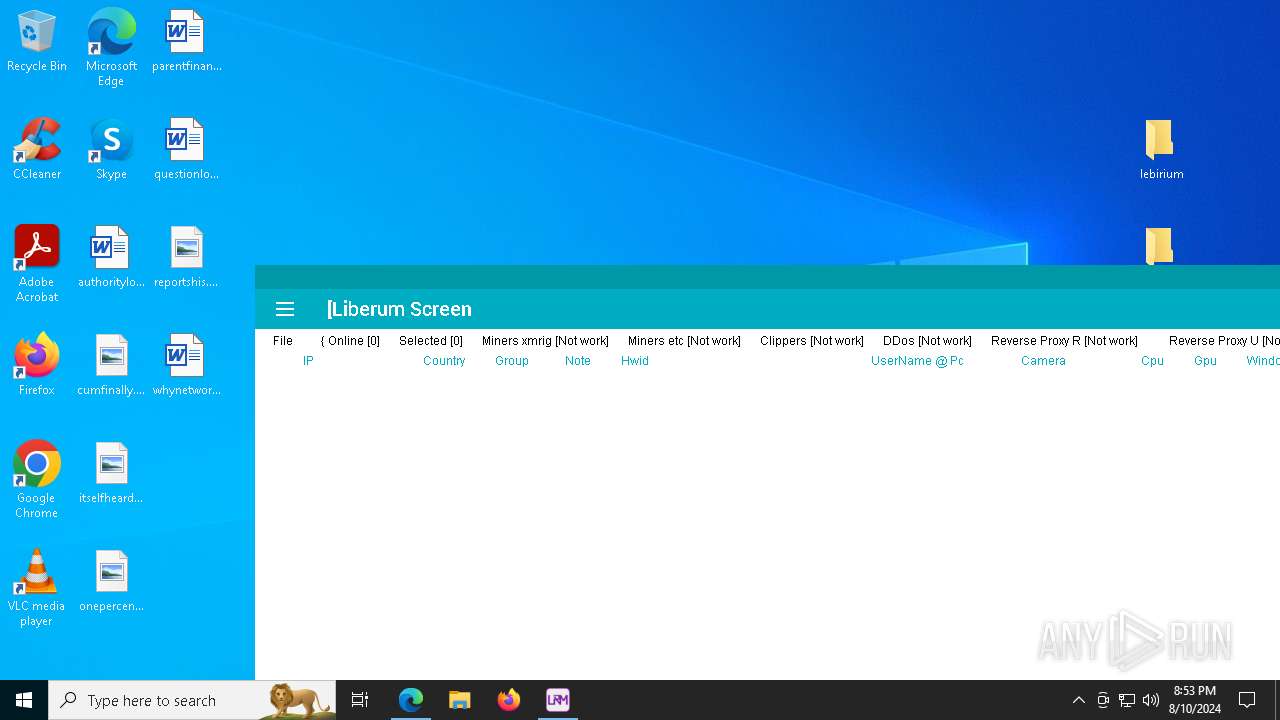Open the network status tray icon
The image size is (1280, 720).
click(x=1127, y=700)
